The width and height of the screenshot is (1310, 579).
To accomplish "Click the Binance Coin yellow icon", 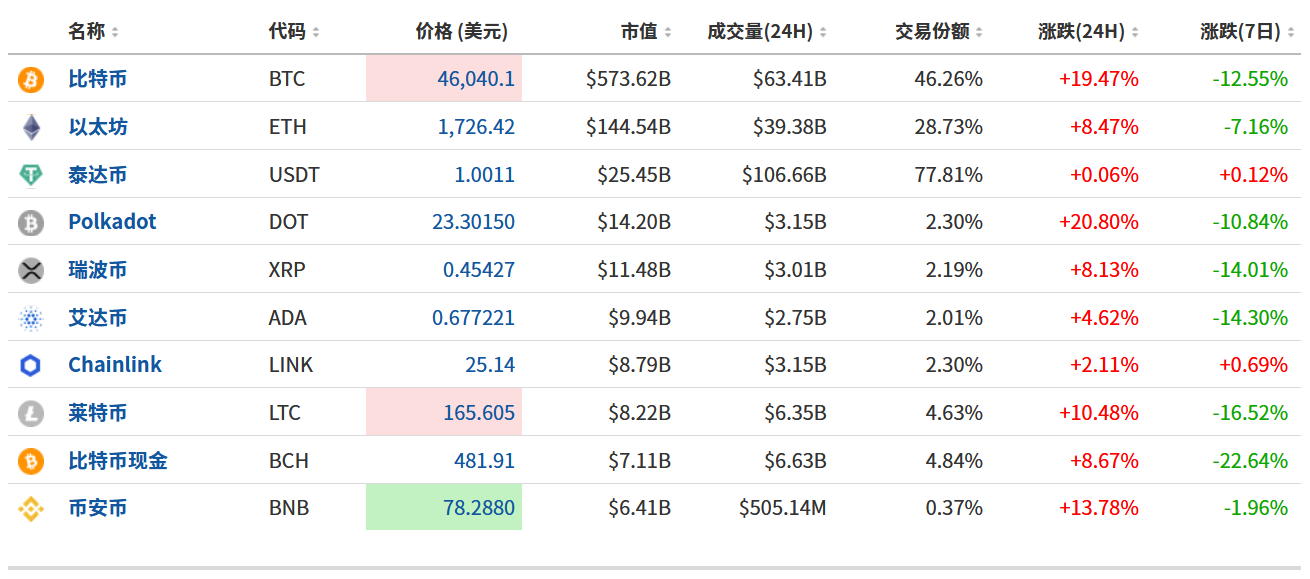I will pyautogui.click(x=31, y=509).
